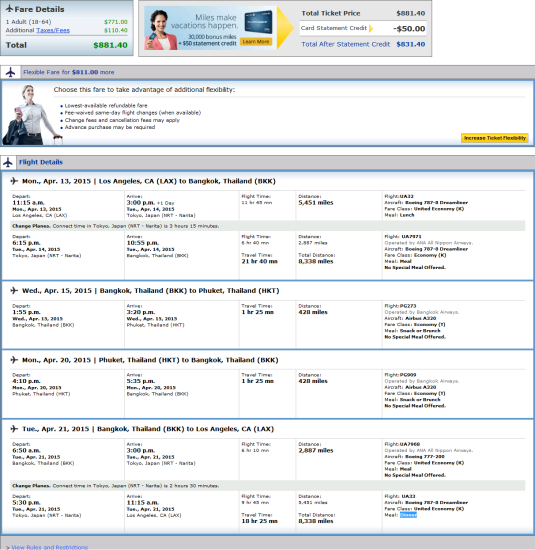This screenshot has width=535, height=550.
Task: Click the highlighted Dinner meal text
Action: coord(408,515)
